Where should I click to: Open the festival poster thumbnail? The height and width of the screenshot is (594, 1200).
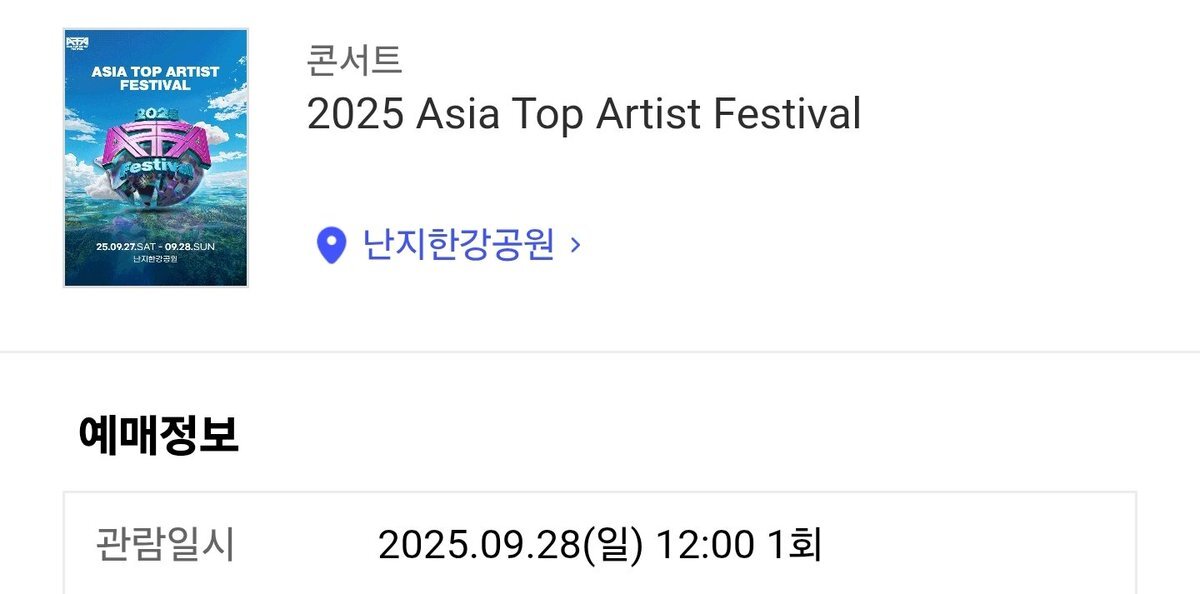click(156, 158)
